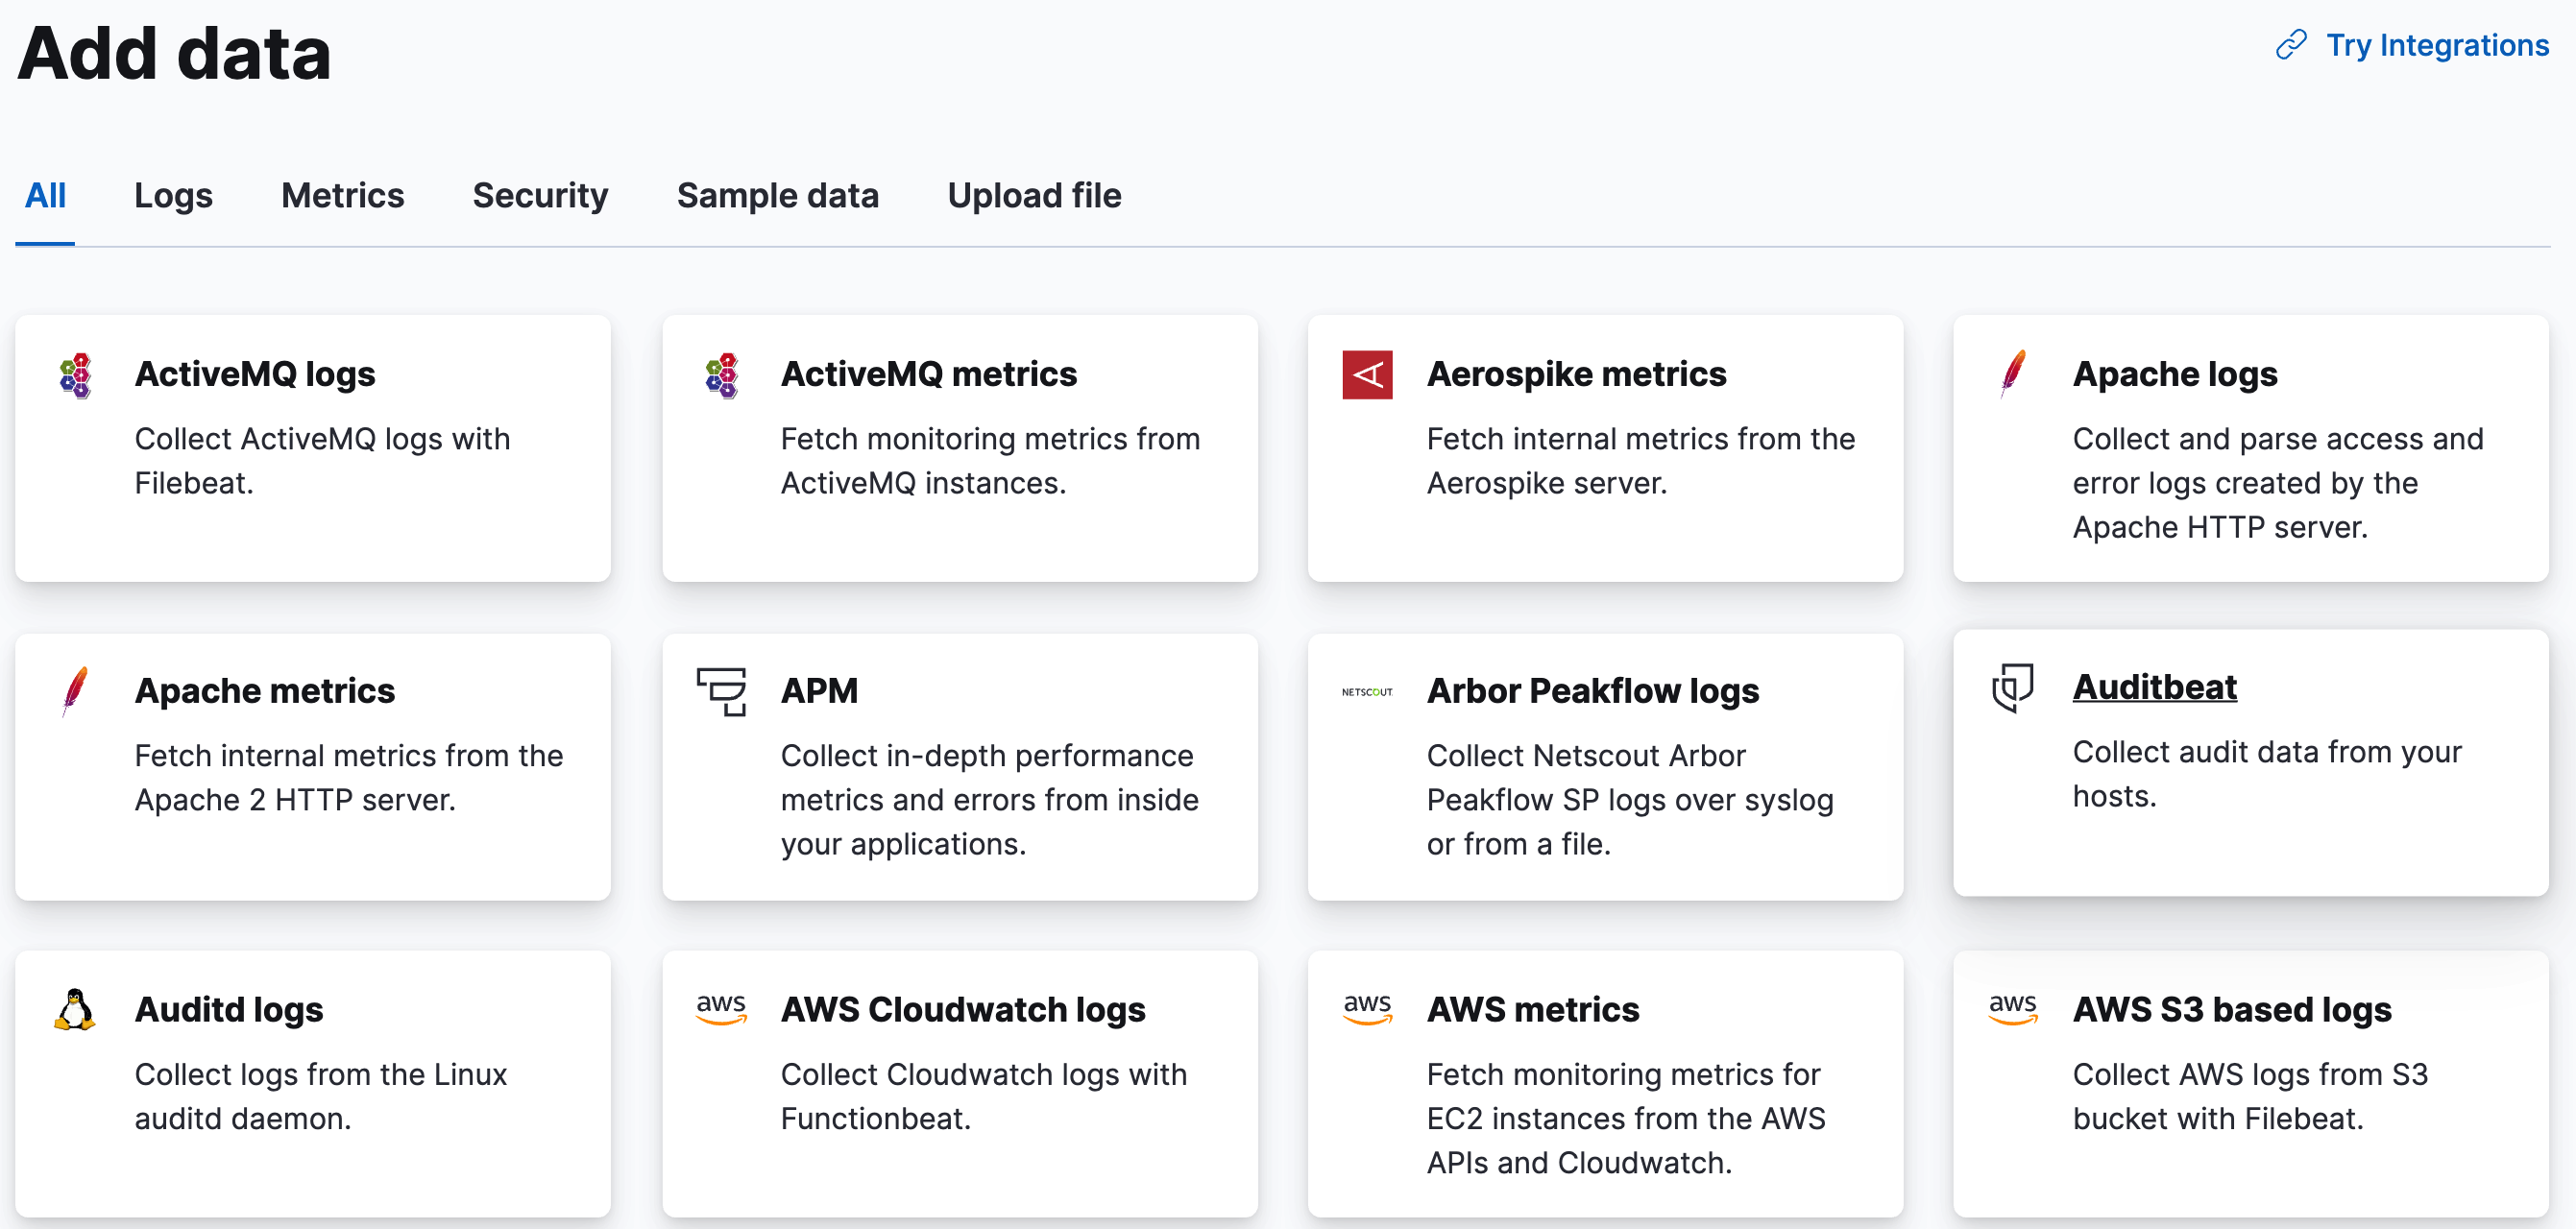The height and width of the screenshot is (1229, 2576).
Task: Click the Linux penguin icon for Auditd logs
Action: click(x=74, y=1010)
